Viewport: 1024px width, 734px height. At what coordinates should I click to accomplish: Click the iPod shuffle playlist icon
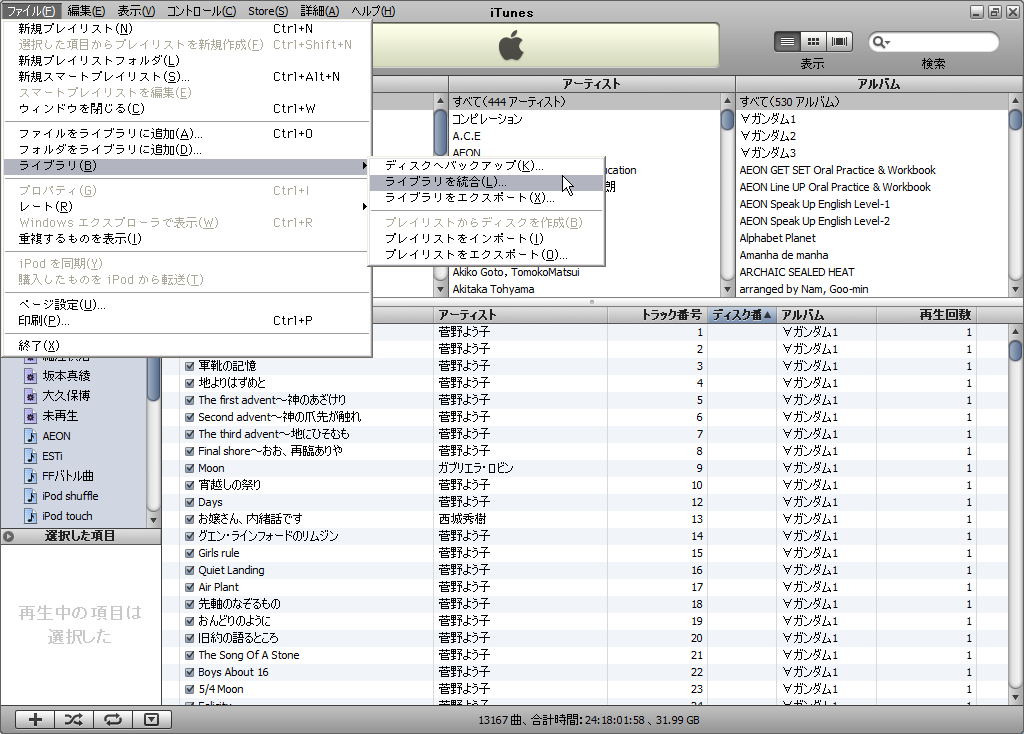pyautogui.click(x=31, y=496)
